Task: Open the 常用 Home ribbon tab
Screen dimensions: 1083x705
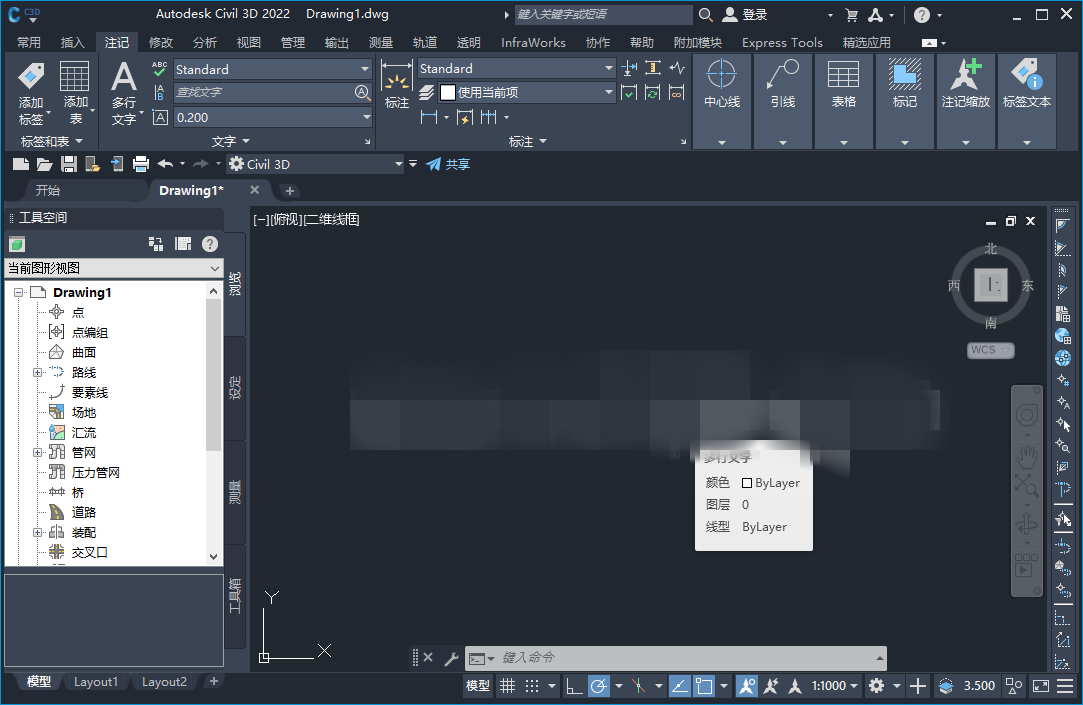Action: [28, 43]
